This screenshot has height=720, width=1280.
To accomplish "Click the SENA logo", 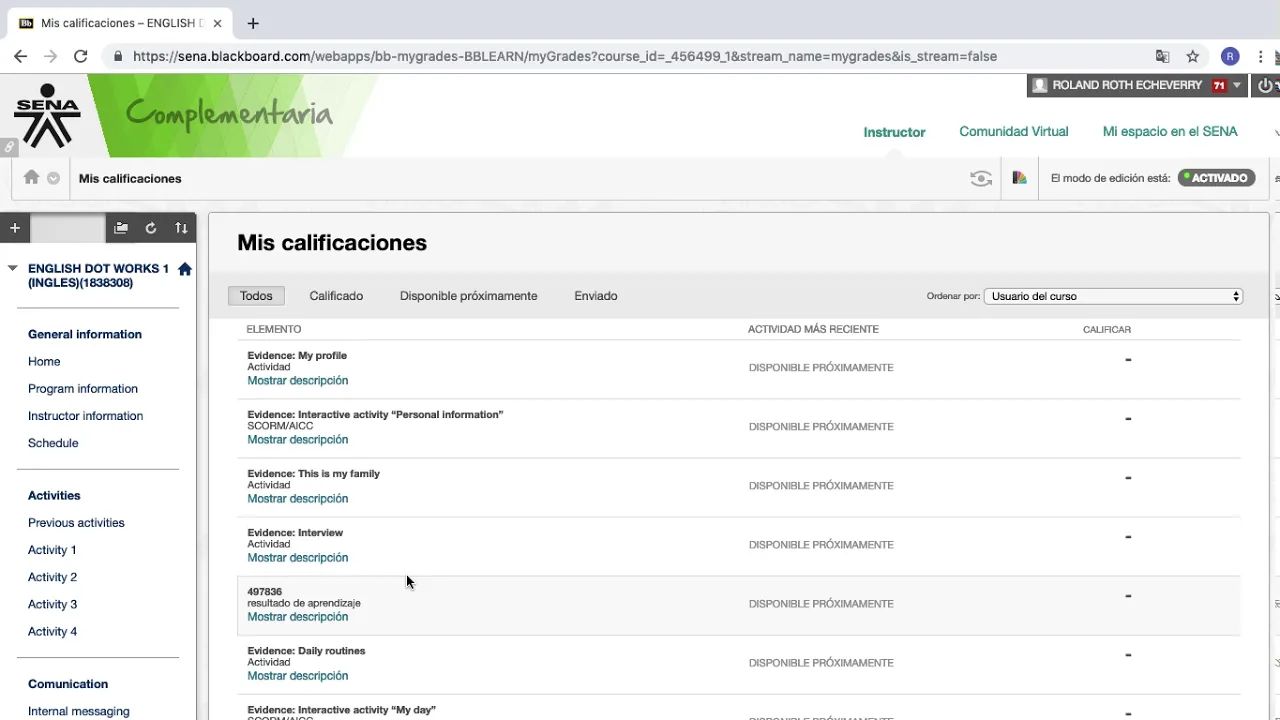I will tap(47, 116).
